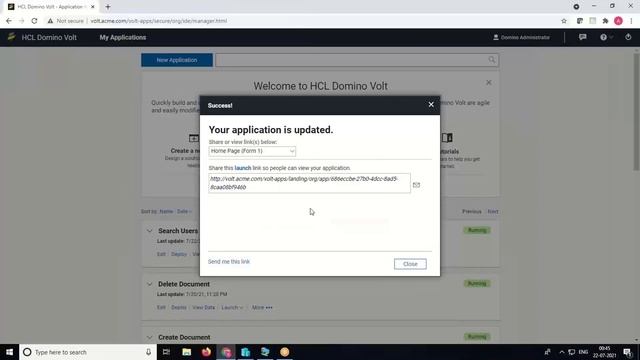Show hidden system tray icons
Image resolution: width=640 pixels, height=360 pixels.
[562, 352]
